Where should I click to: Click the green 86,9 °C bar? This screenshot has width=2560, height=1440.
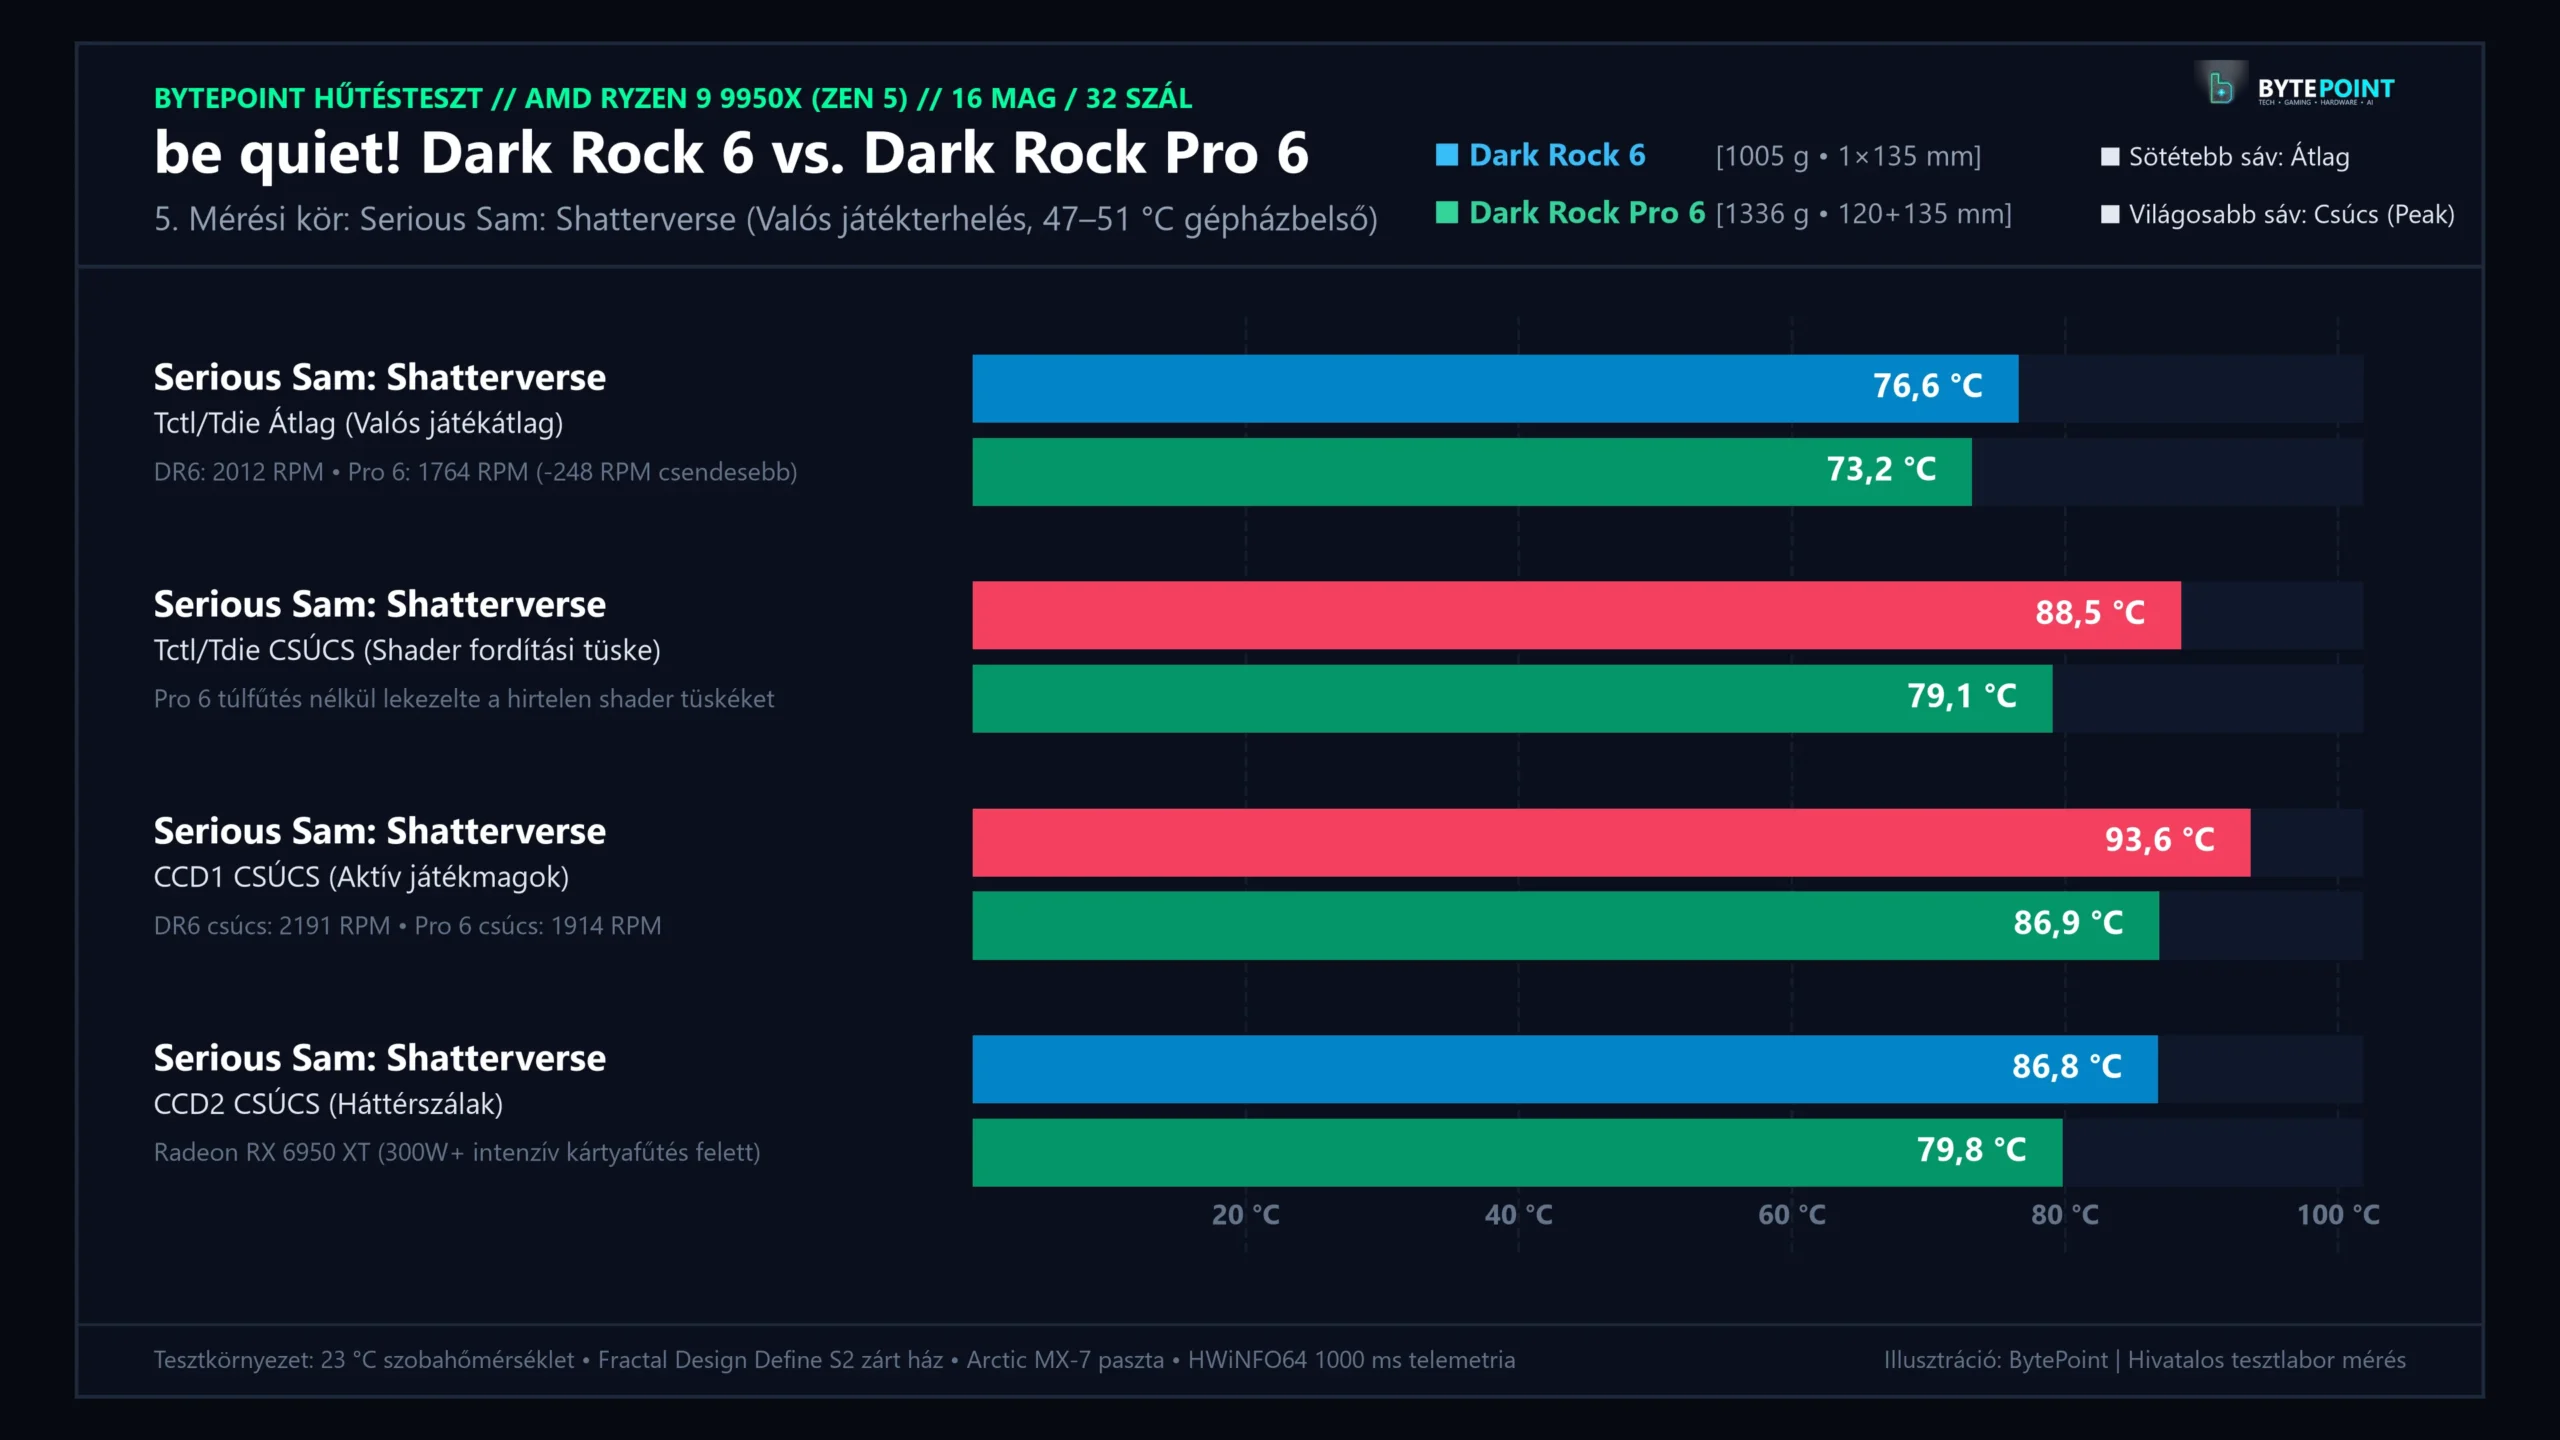coord(1565,926)
